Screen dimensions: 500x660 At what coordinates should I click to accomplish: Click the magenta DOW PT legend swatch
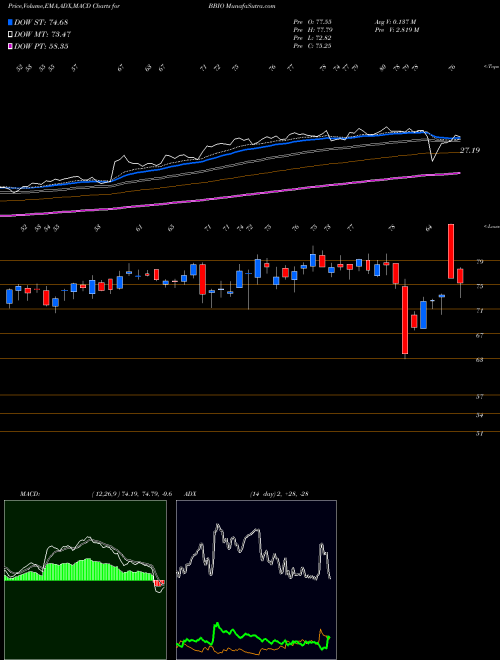[x=11, y=46]
